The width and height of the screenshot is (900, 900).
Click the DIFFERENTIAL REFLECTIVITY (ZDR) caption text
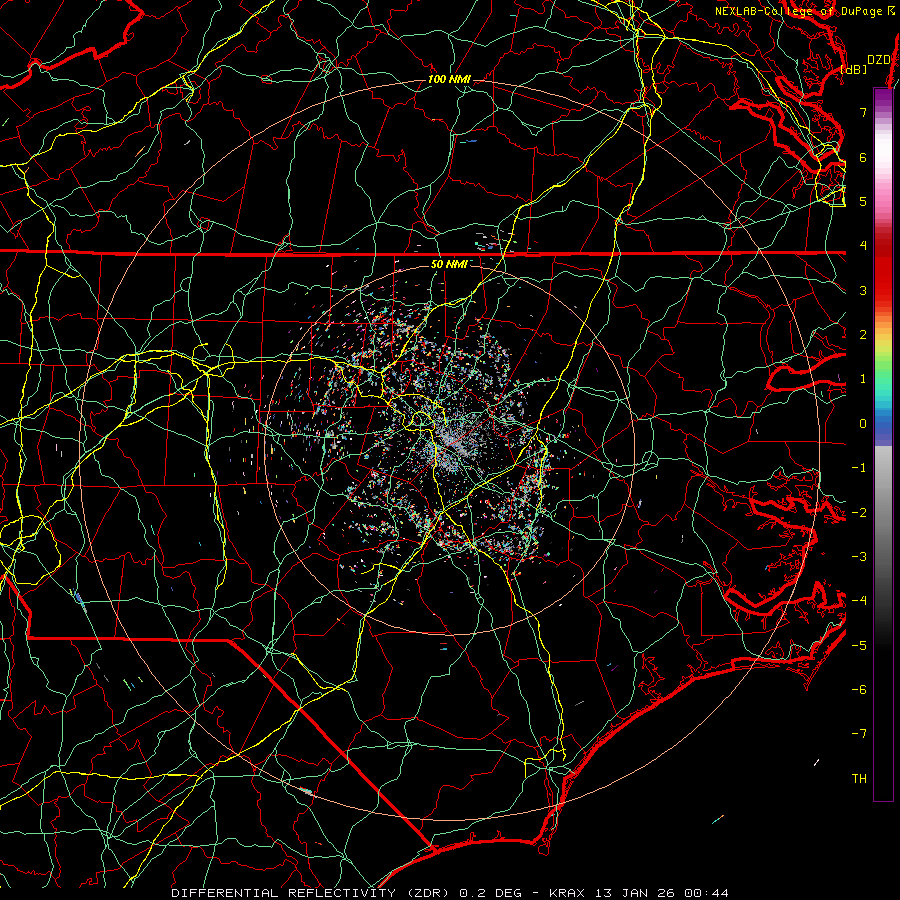(312, 893)
